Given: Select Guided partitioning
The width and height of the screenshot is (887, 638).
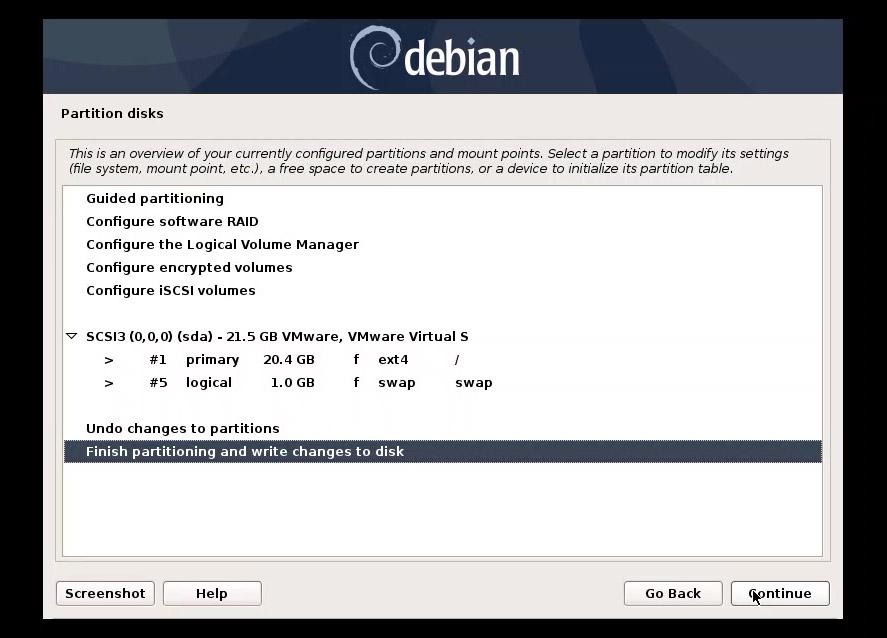Looking at the screenshot, I should pyautogui.click(x=154, y=199).
